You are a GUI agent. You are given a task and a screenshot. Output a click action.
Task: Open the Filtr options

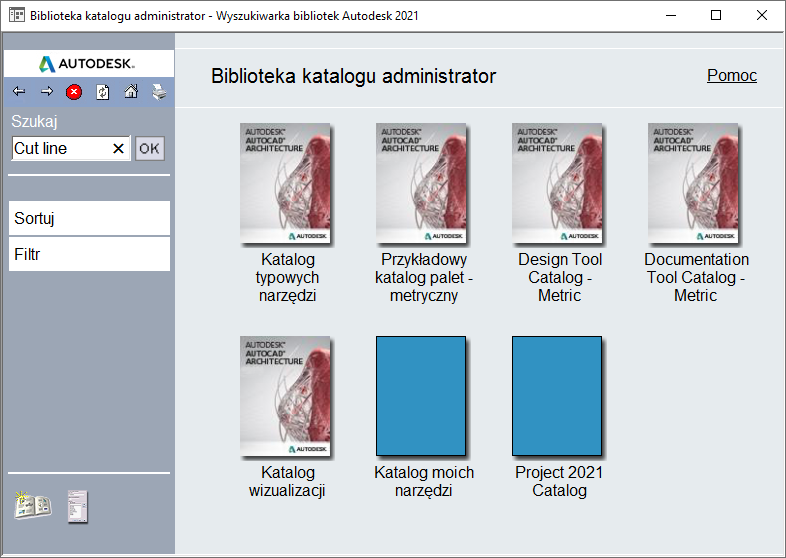tap(89, 254)
